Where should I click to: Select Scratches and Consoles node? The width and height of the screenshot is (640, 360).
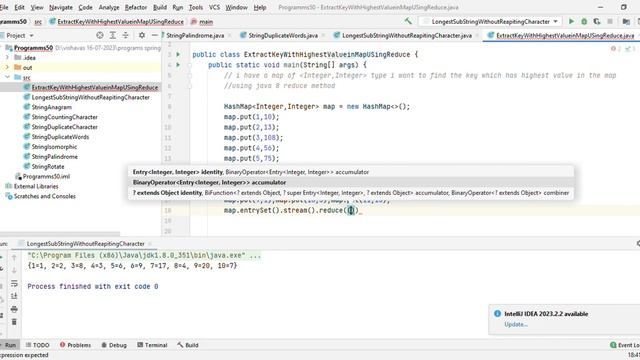44,196
